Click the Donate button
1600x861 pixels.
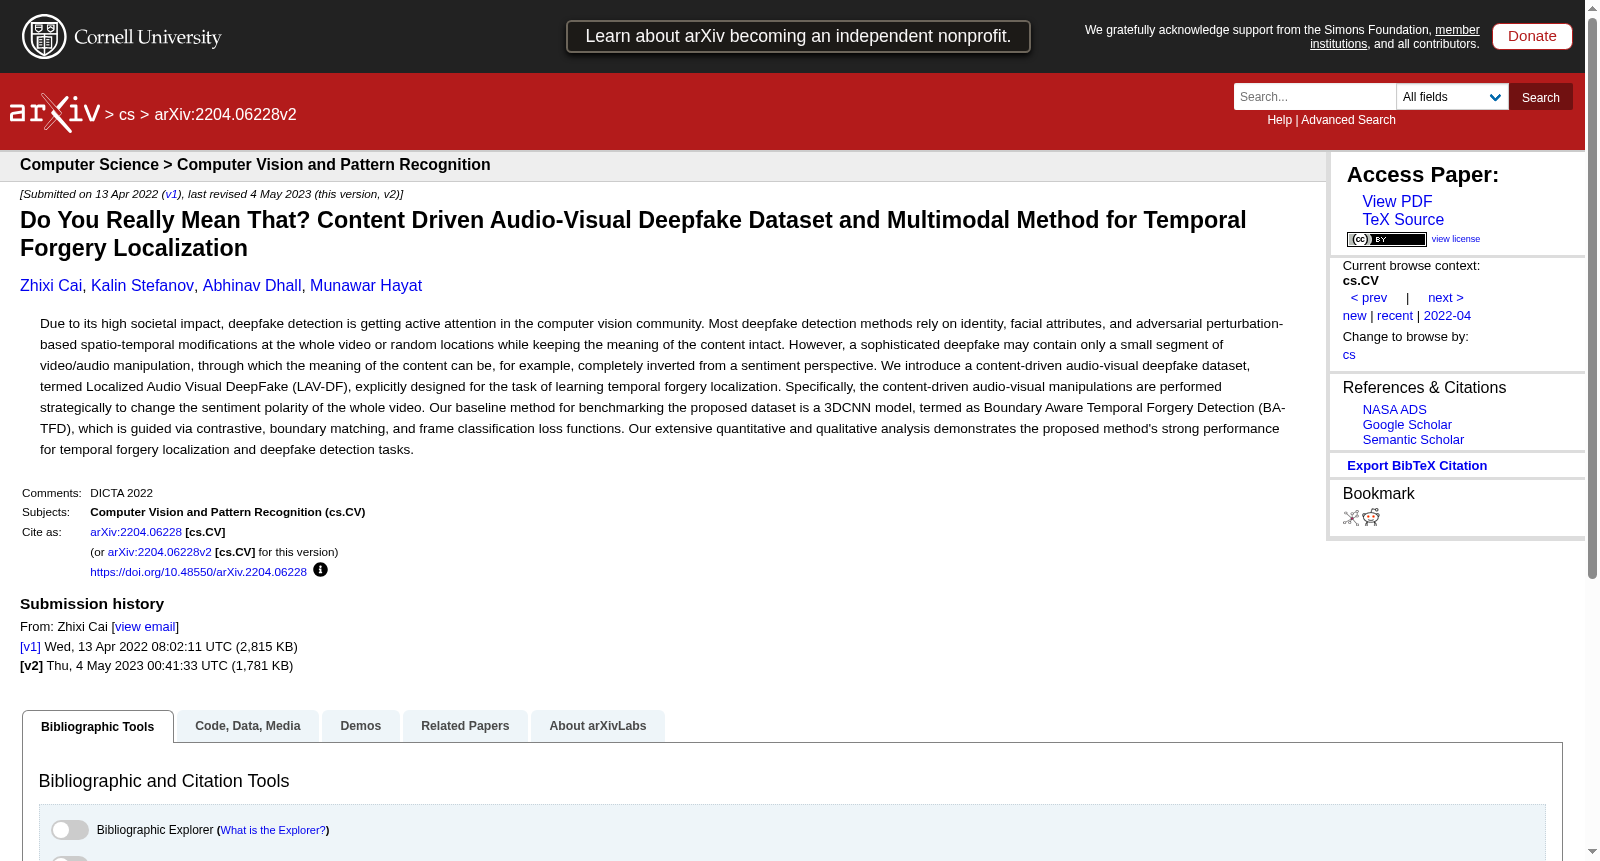pyautogui.click(x=1532, y=36)
